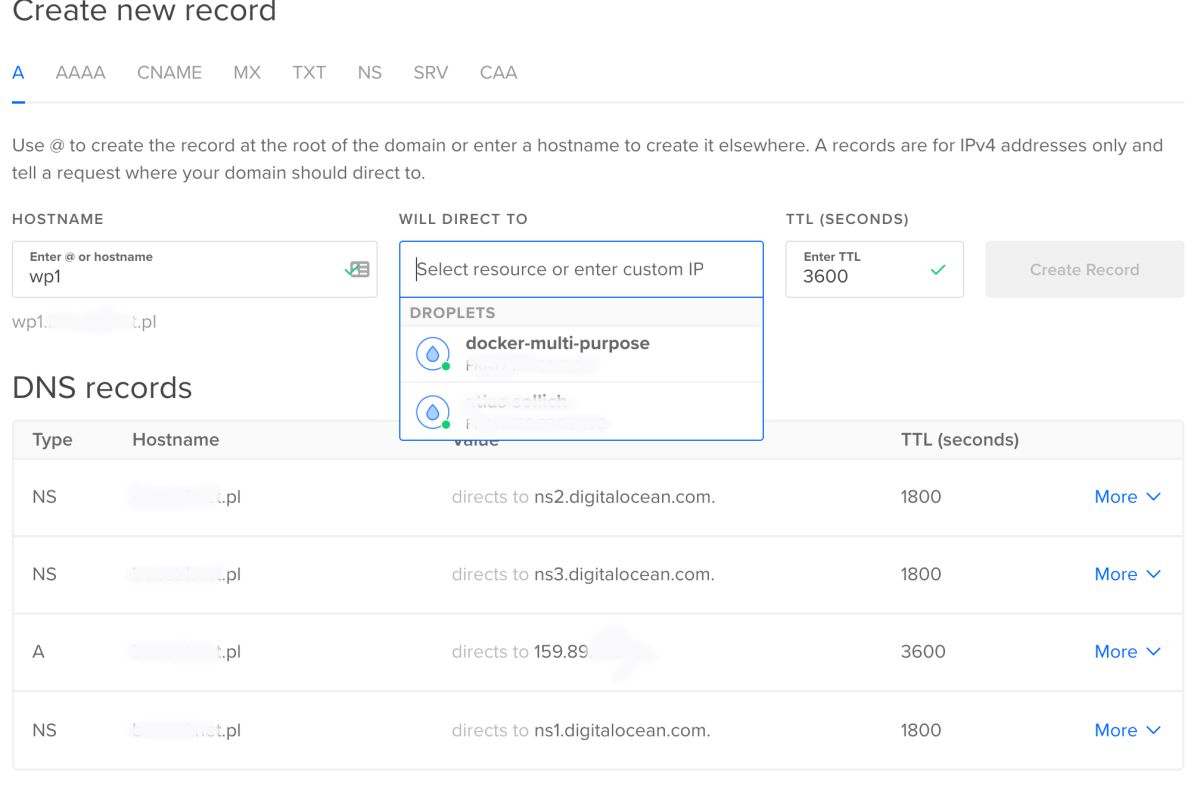Click the docker-multi-purpose droplet icon
Viewport: 1200px width, 809px height.
coord(432,353)
